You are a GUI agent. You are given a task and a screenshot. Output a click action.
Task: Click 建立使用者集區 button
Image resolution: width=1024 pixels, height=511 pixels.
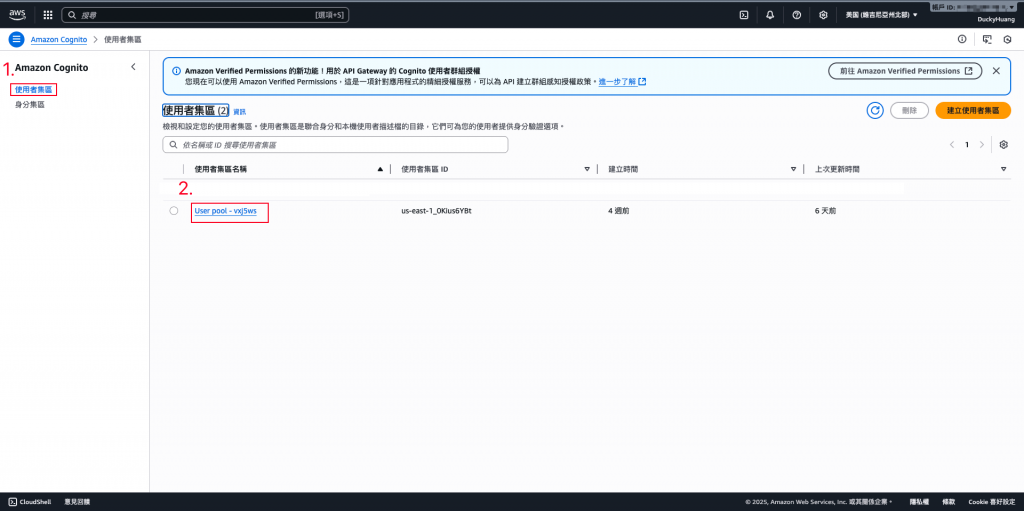tap(973, 110)
